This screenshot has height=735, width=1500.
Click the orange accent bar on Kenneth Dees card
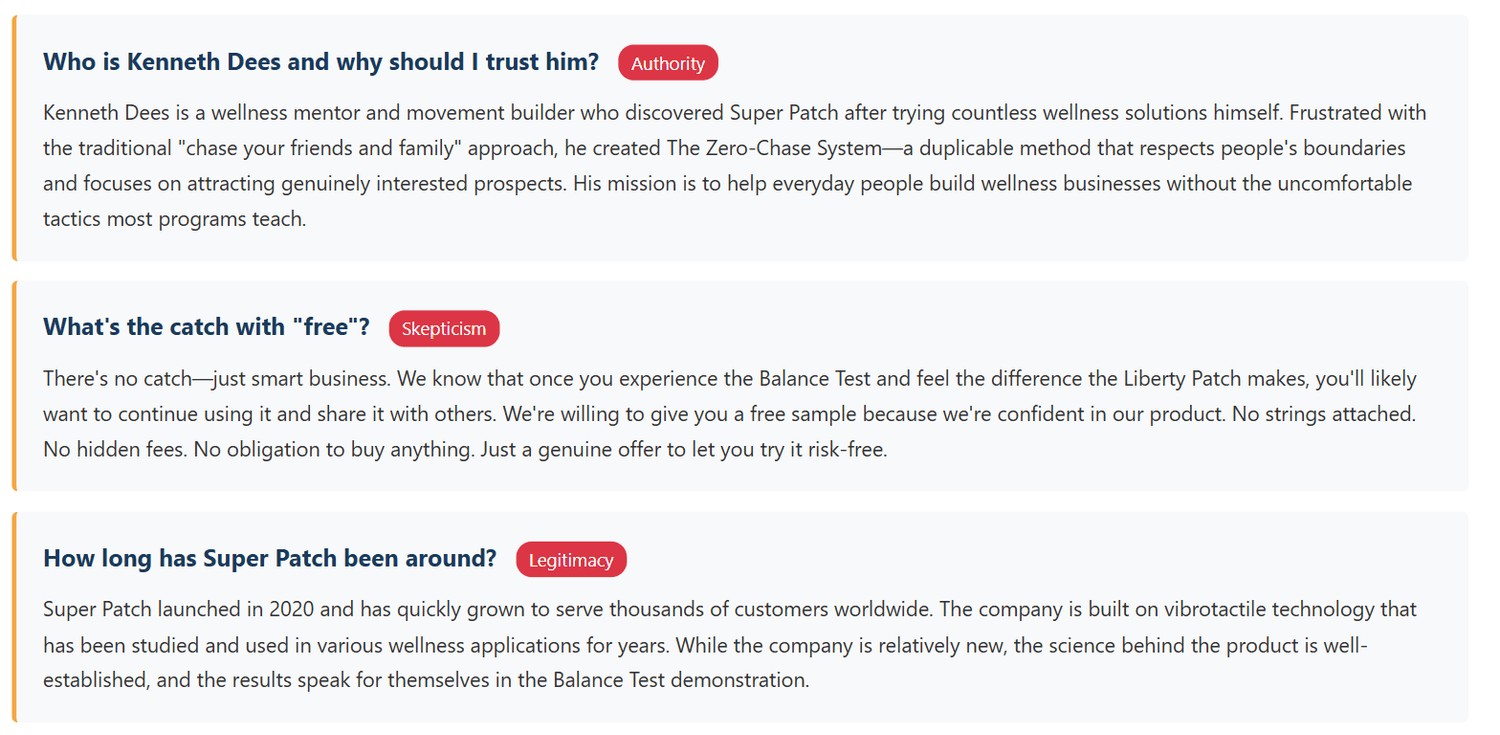[14, 138]
